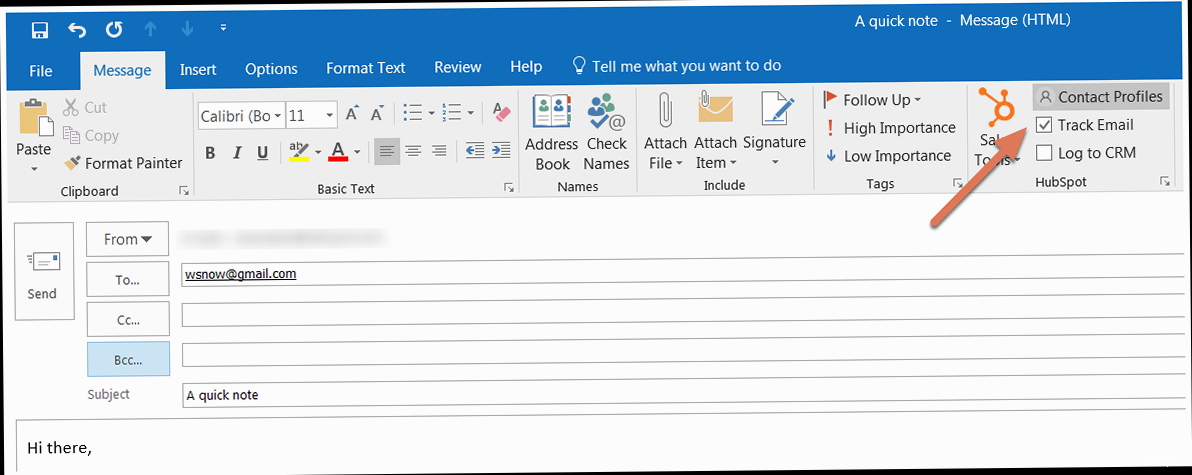Enable the Log to CRM checkbox
Screen dimensions: 1192x475
tap(1044, 153)
